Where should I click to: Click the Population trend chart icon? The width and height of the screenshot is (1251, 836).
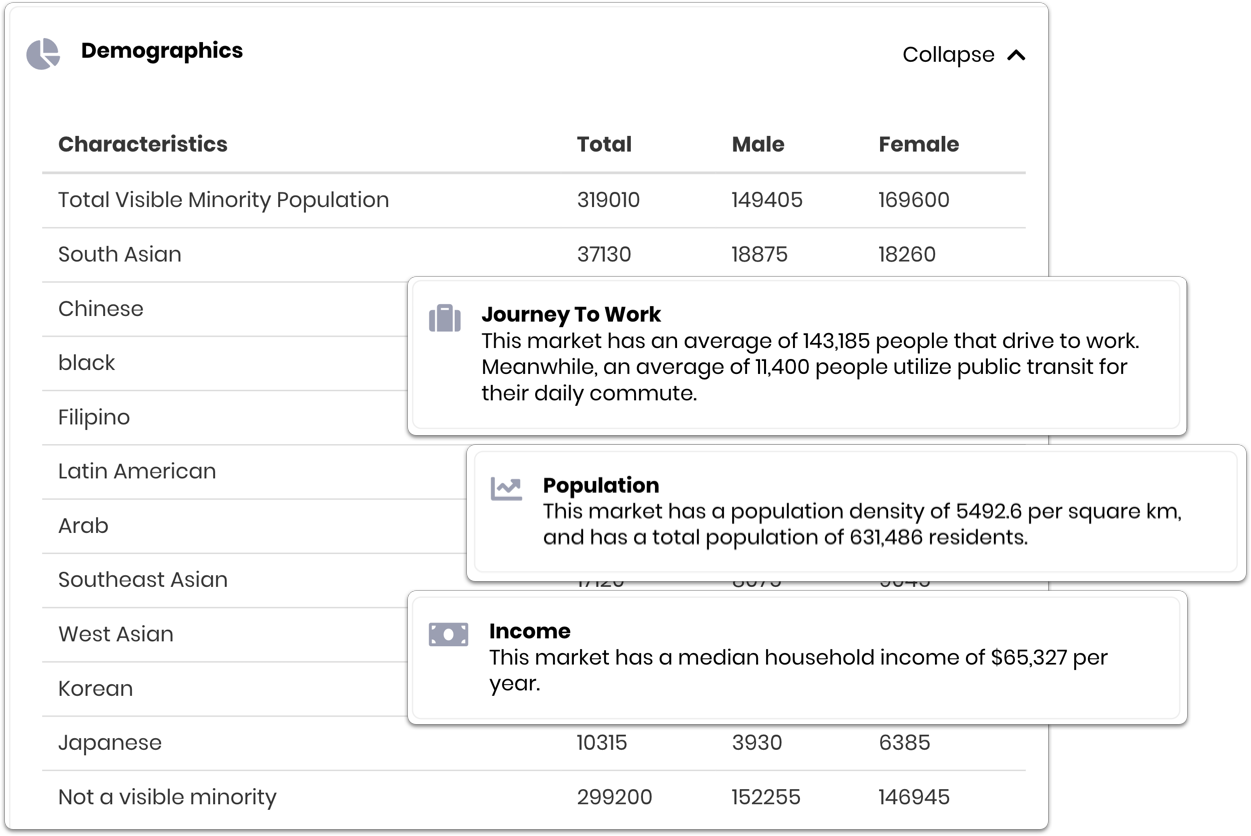click(x=506, y=489)
